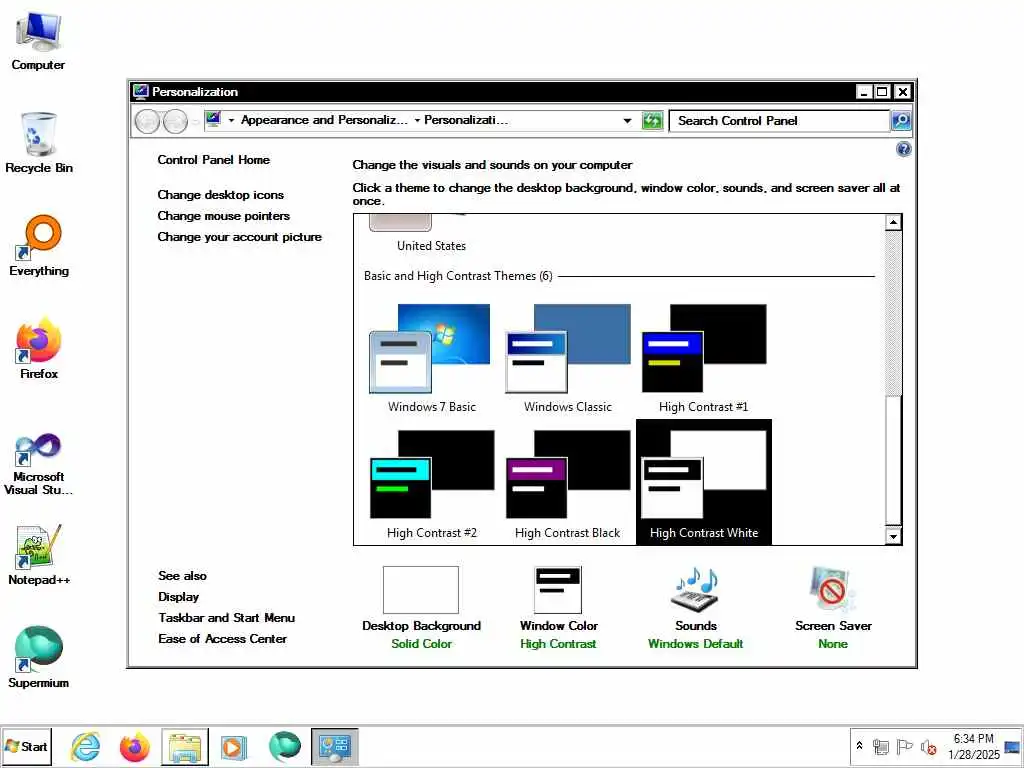Open Change mouse pointers
This screenshot has width=1024, height=768.
point(223,216)
